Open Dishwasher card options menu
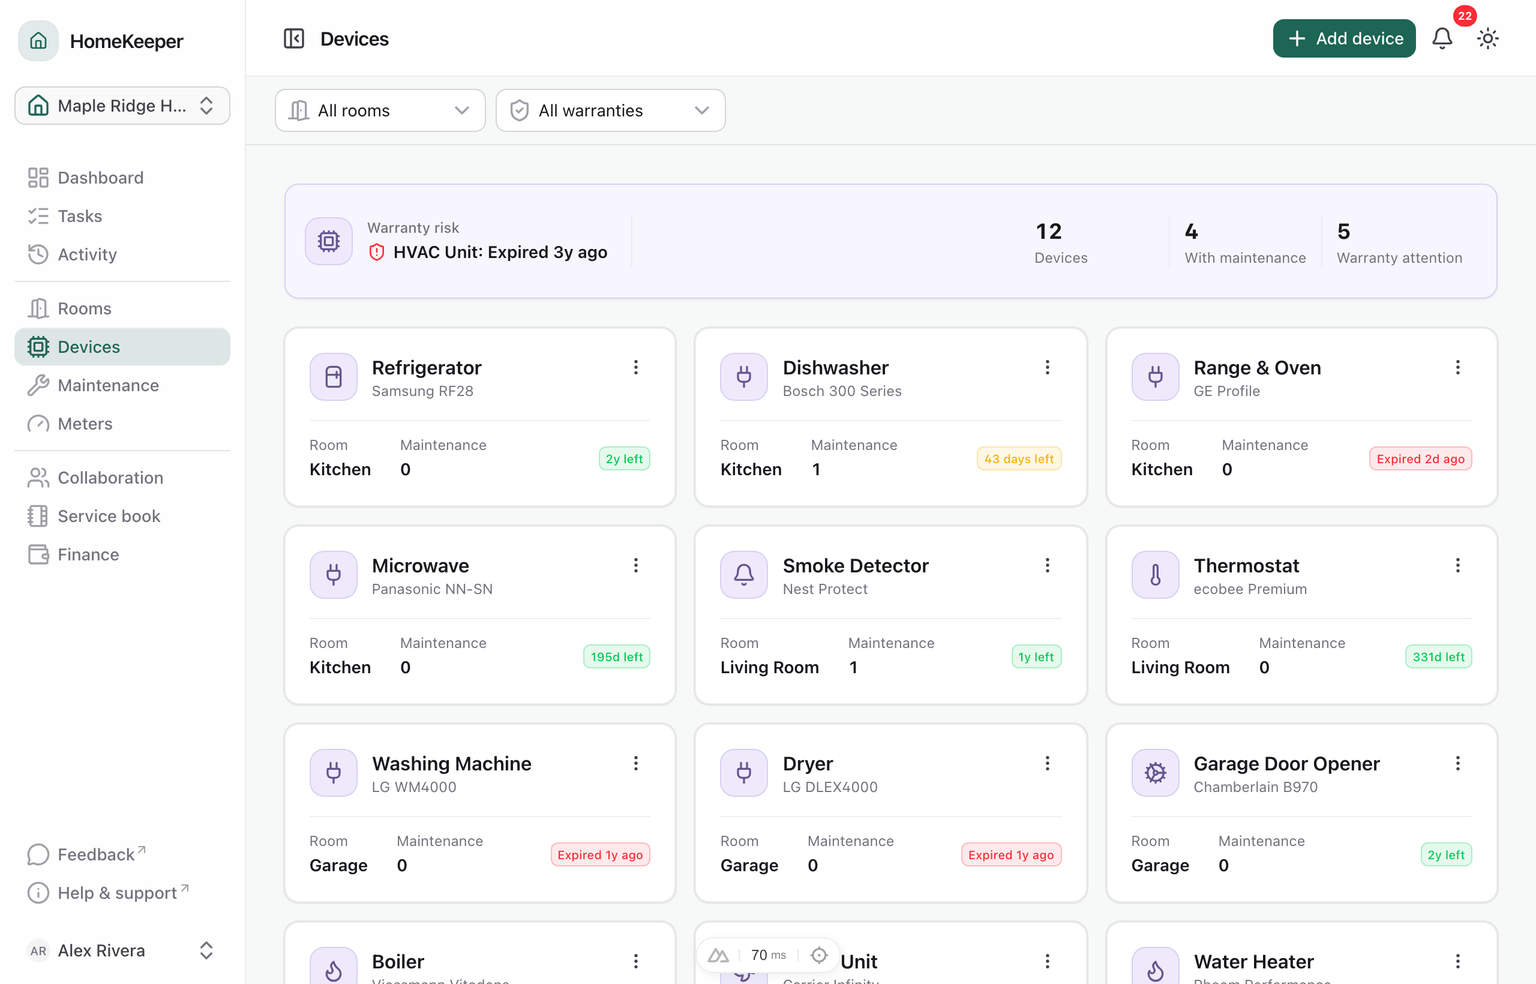Viewport: 1536px width, 984px height. click(x=1047, y=368)
